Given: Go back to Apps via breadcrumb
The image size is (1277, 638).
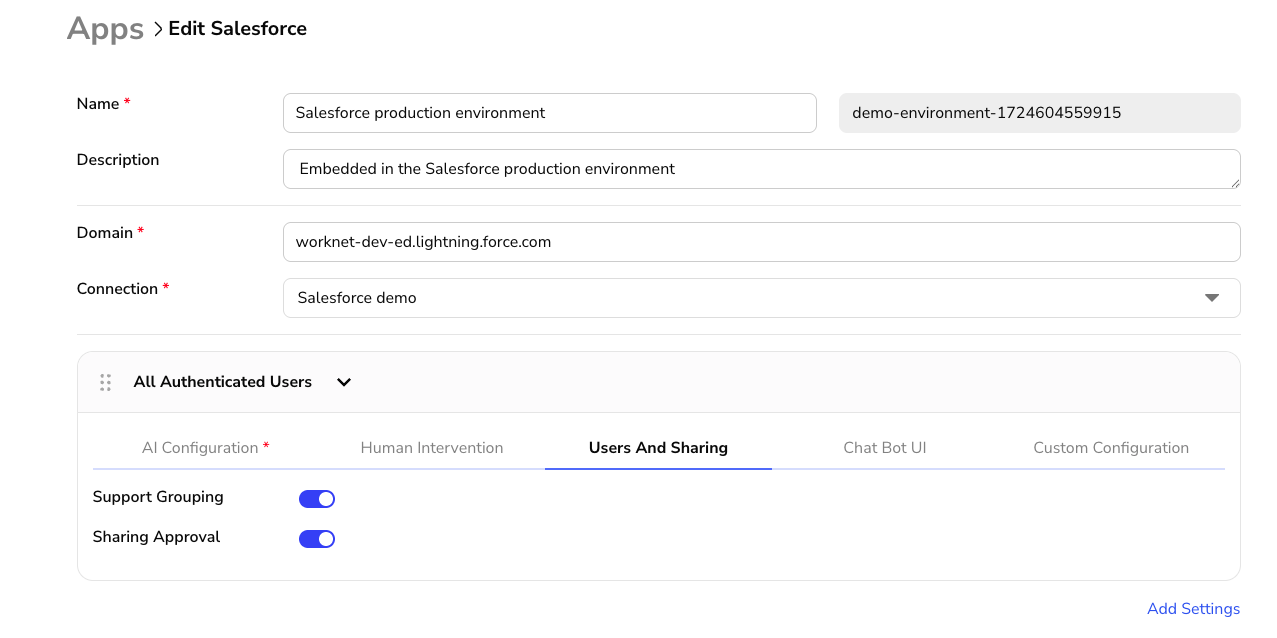Looking at the screenshot, I should click(x=105, y=29).
